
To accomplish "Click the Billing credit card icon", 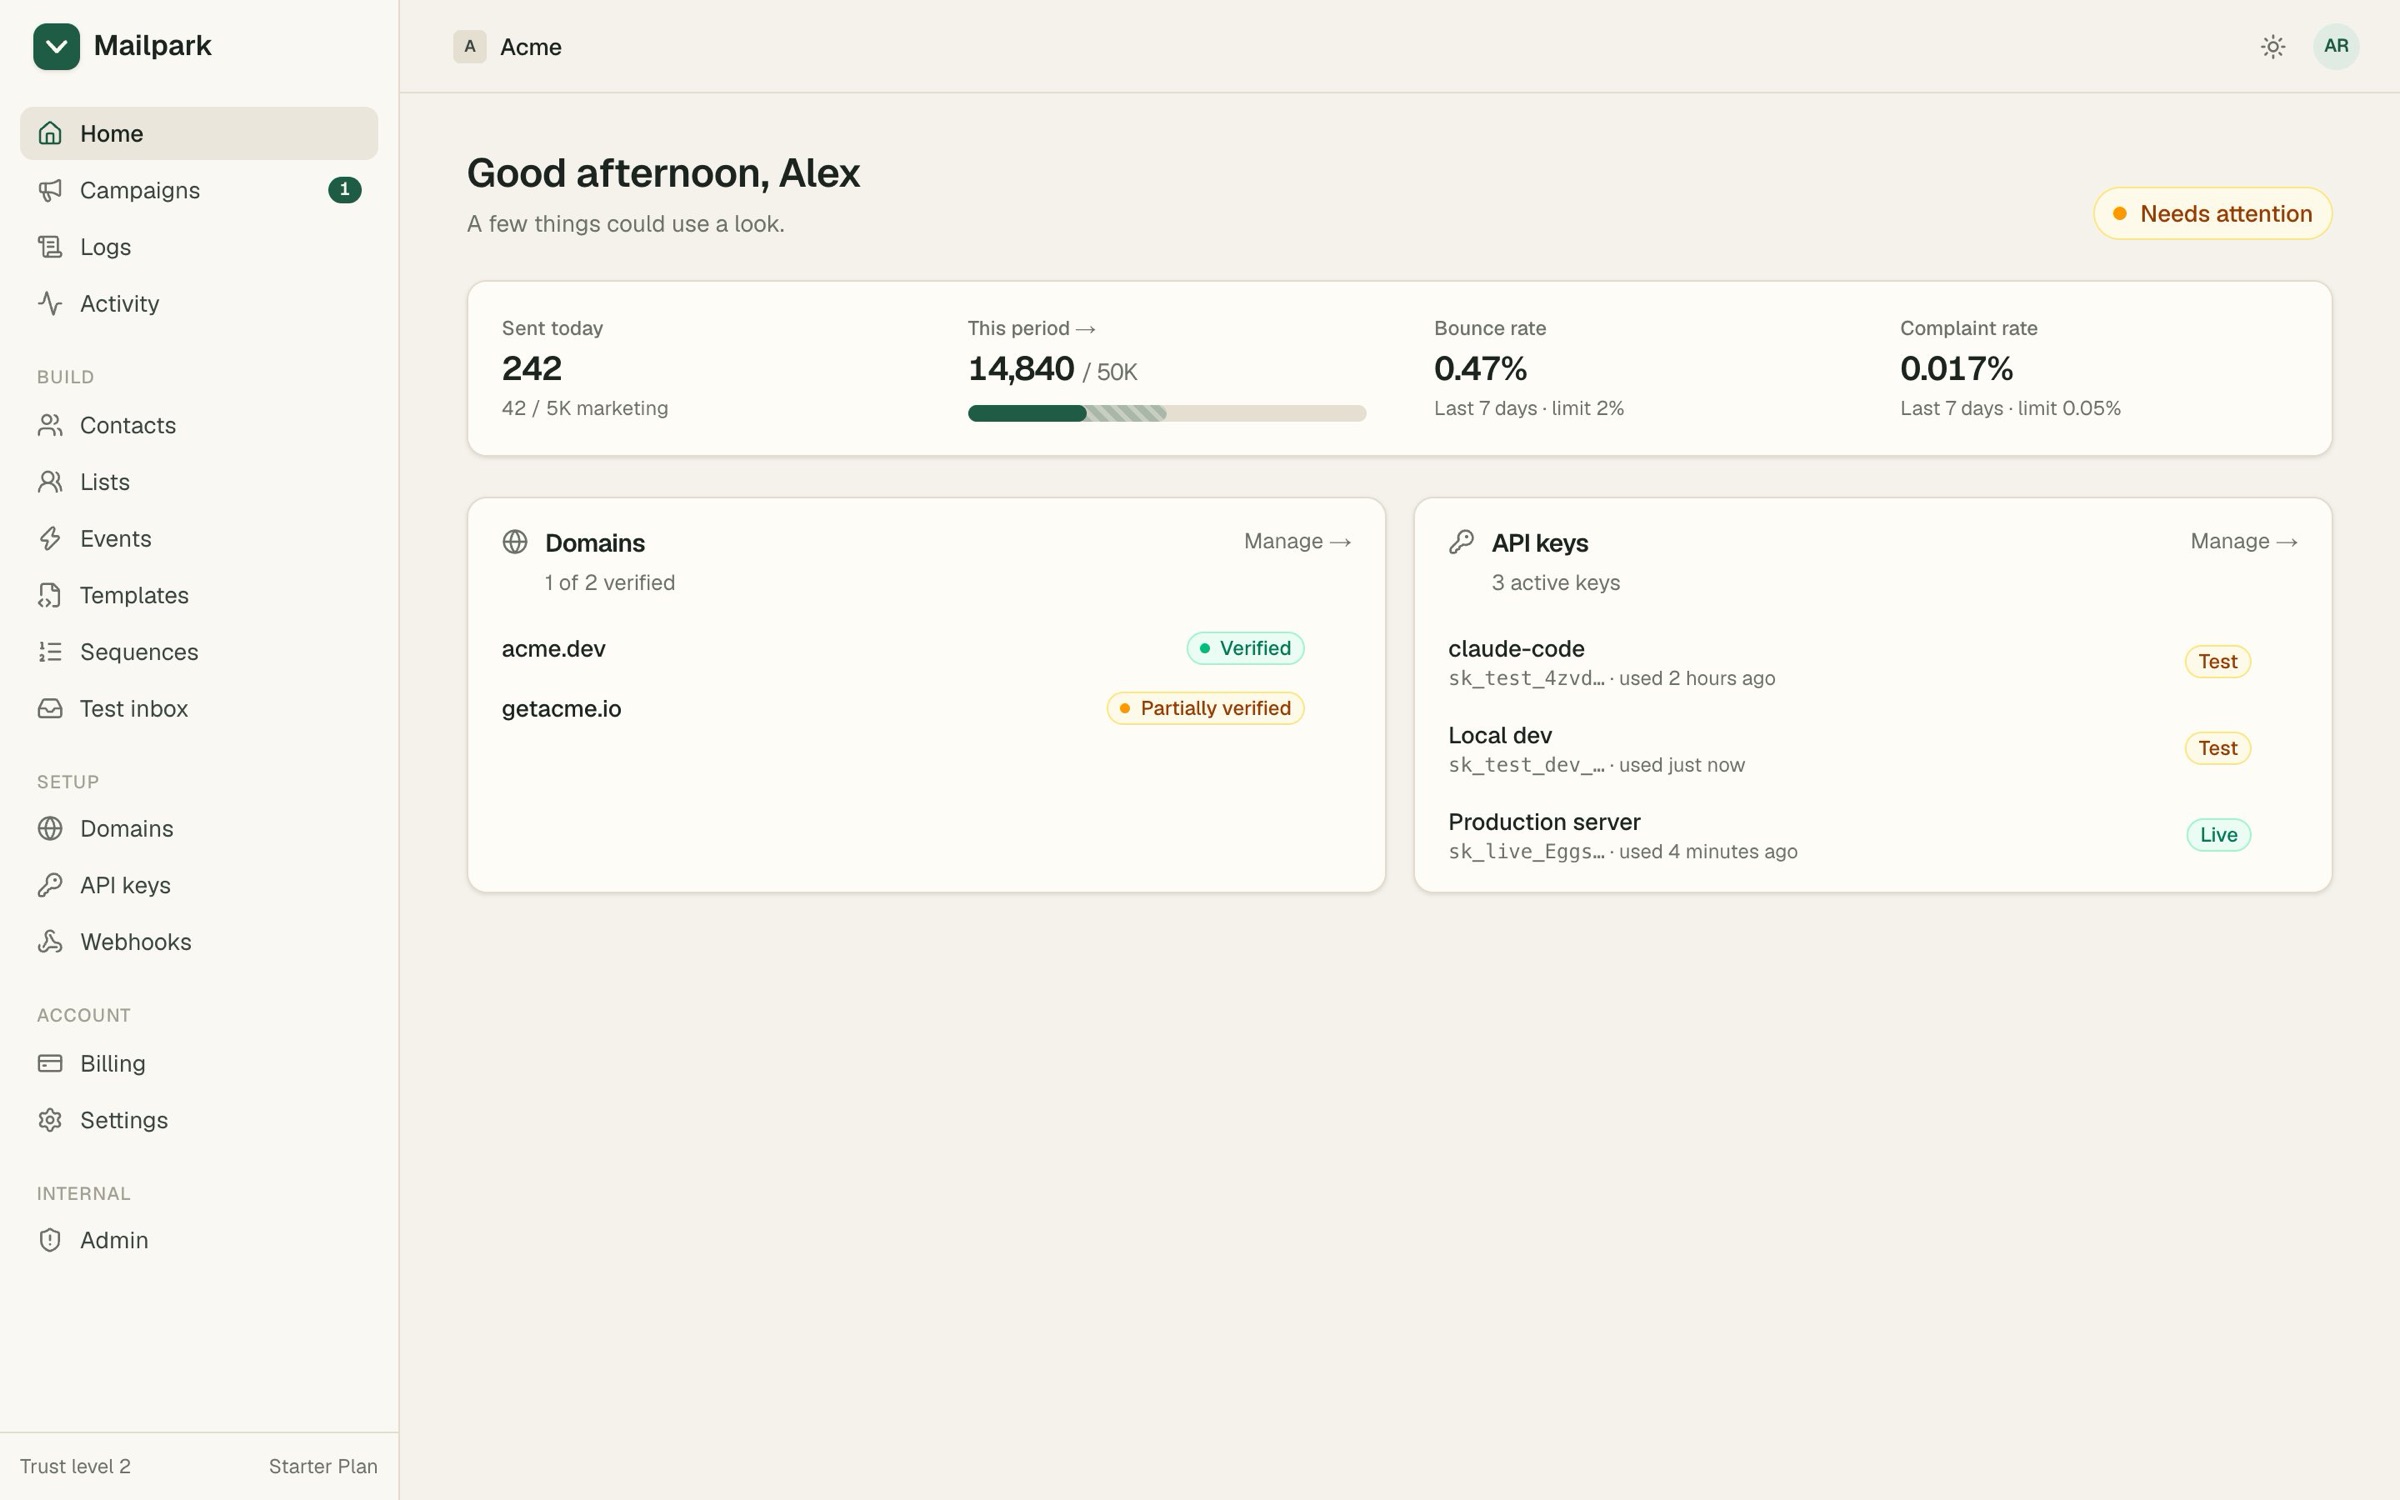I will point(50,1063).
